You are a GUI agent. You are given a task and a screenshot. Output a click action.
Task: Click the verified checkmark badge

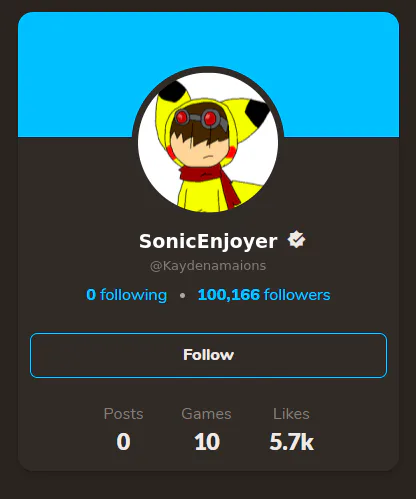(x=296, y=240)
